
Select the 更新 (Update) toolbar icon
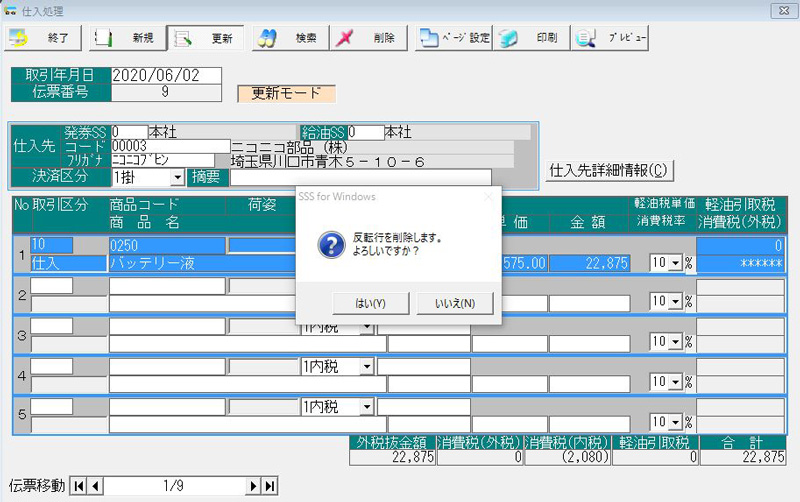point(206,39)
